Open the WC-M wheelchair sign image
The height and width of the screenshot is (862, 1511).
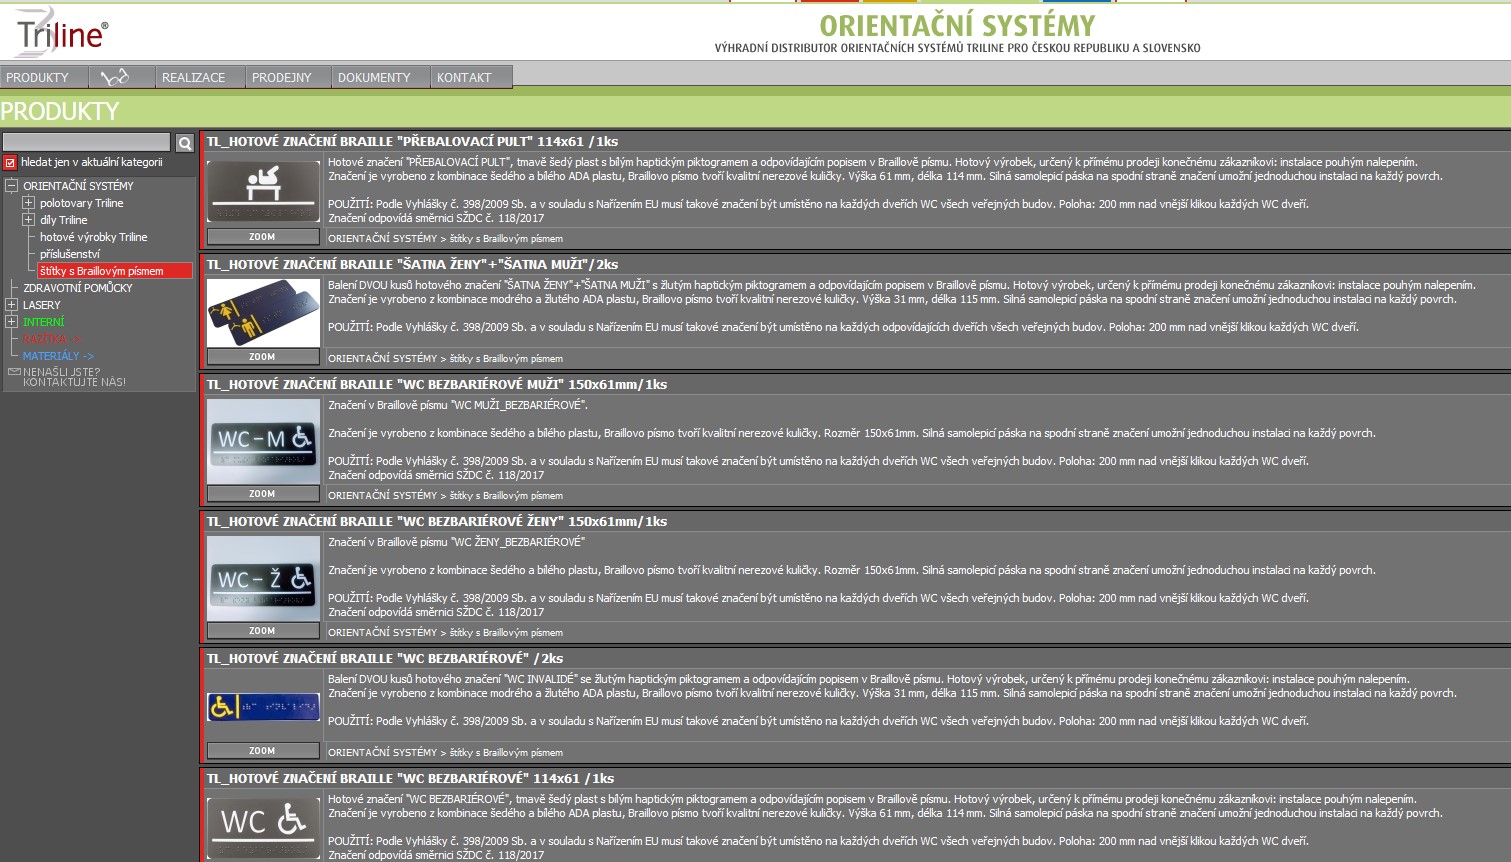click(263, 440)
